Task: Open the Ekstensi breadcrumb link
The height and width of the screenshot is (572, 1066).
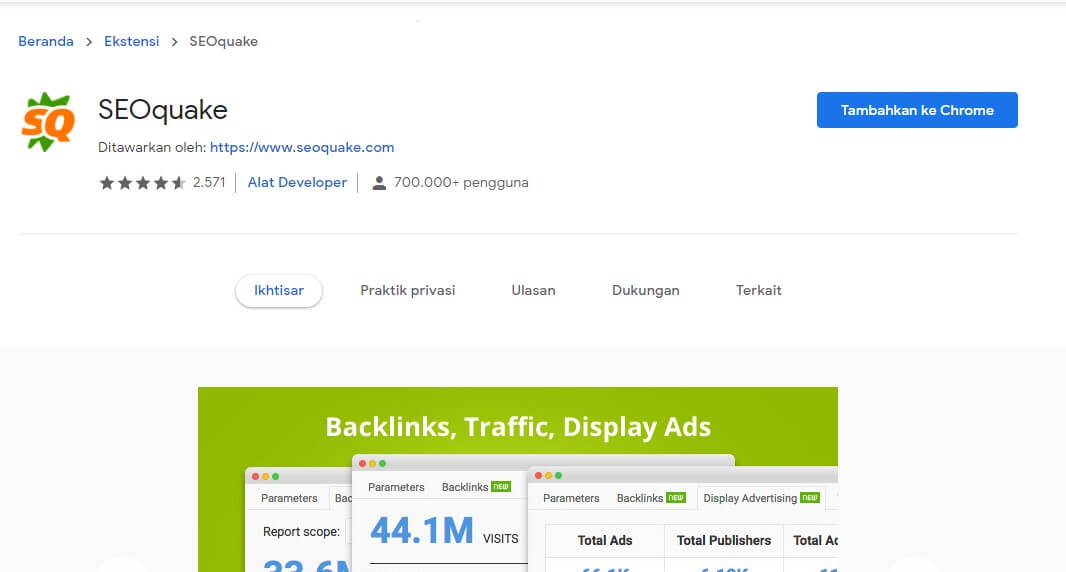Action: [131, 41]
